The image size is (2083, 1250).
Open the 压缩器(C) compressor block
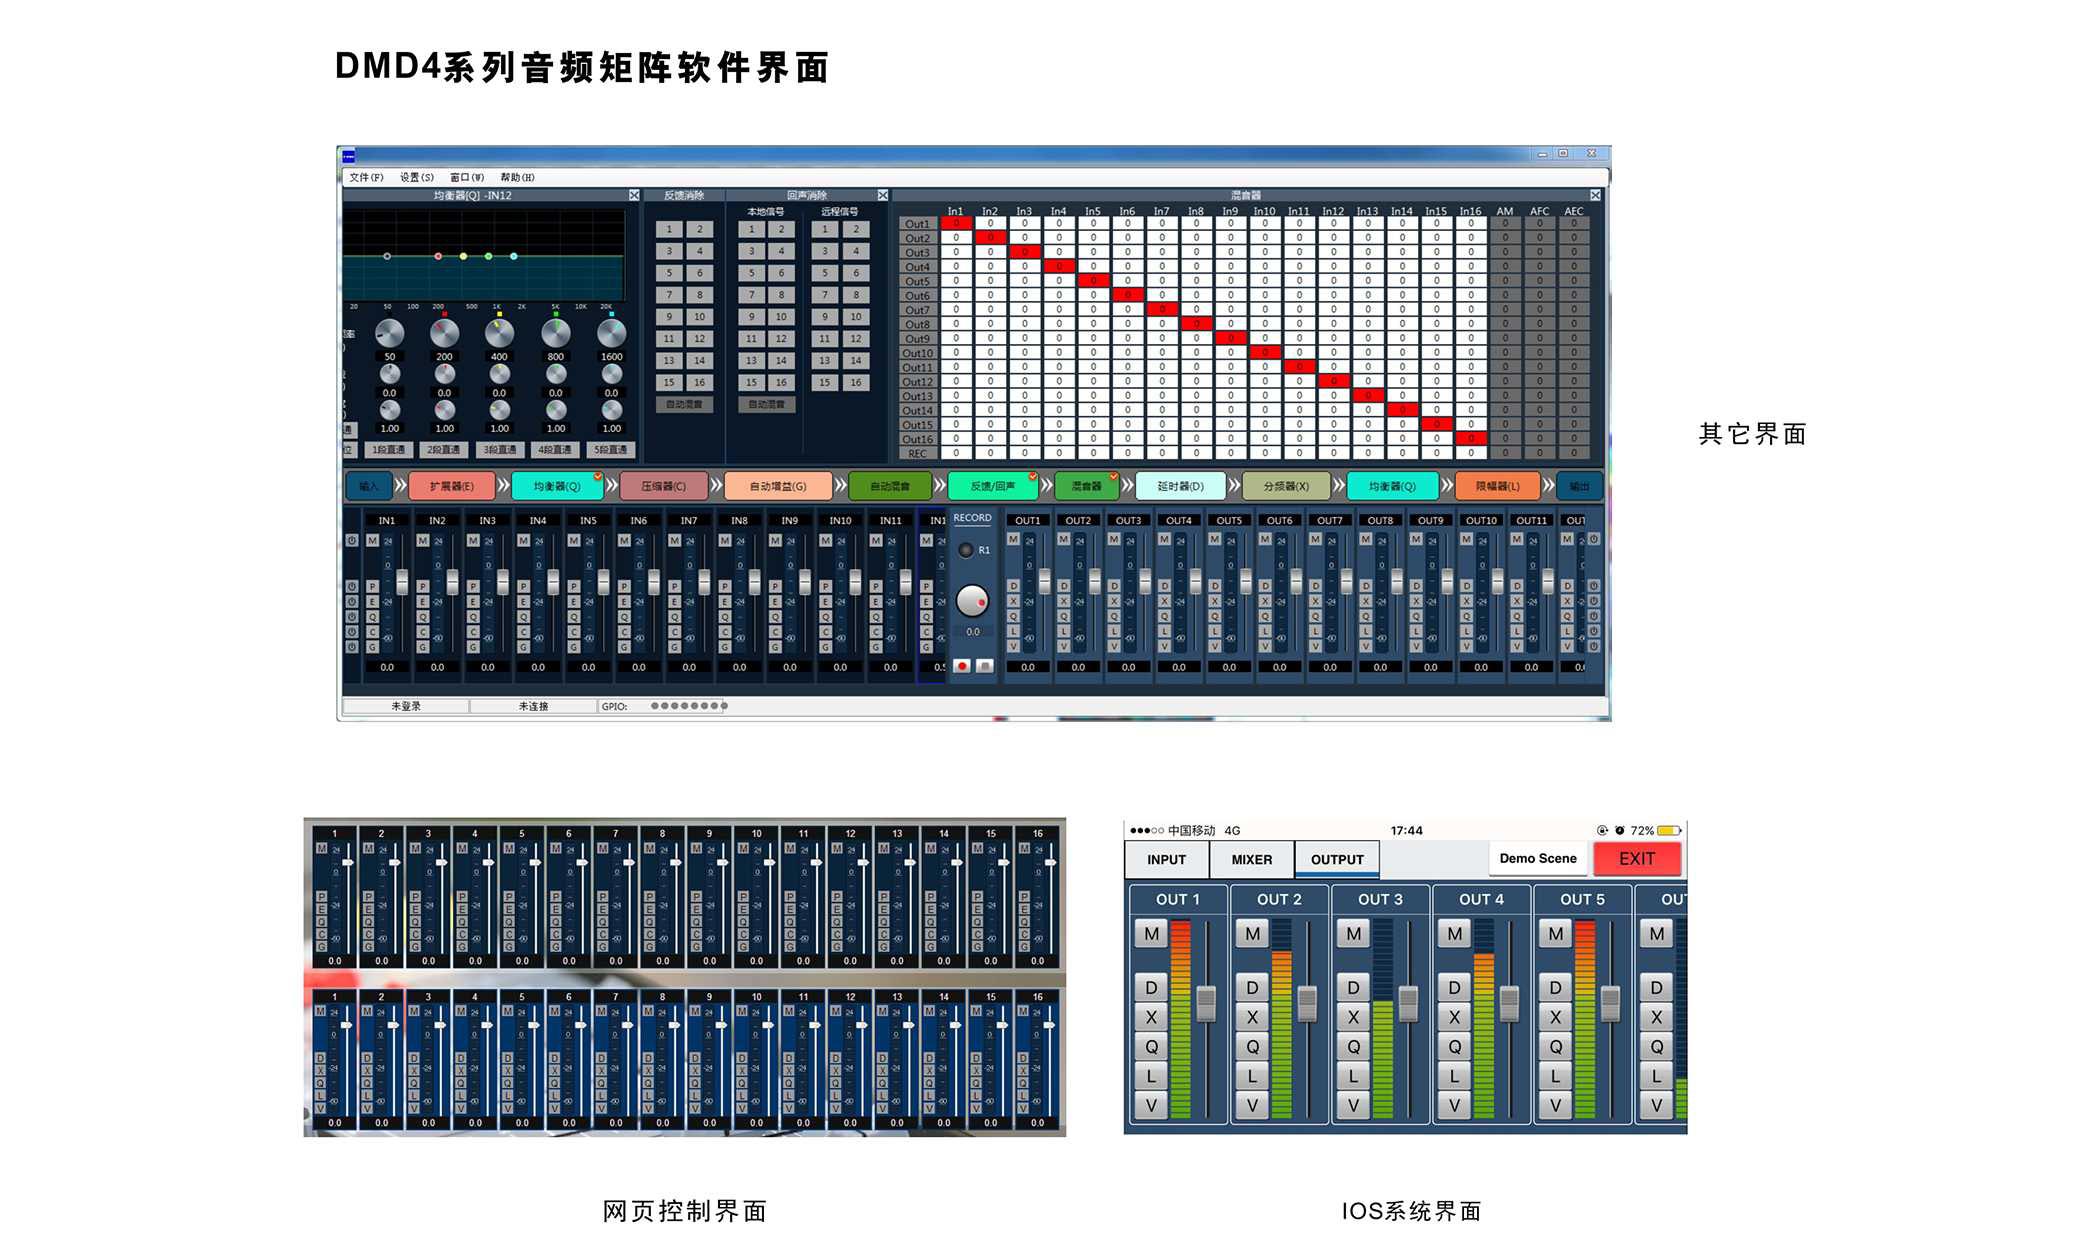coord(663,486)
